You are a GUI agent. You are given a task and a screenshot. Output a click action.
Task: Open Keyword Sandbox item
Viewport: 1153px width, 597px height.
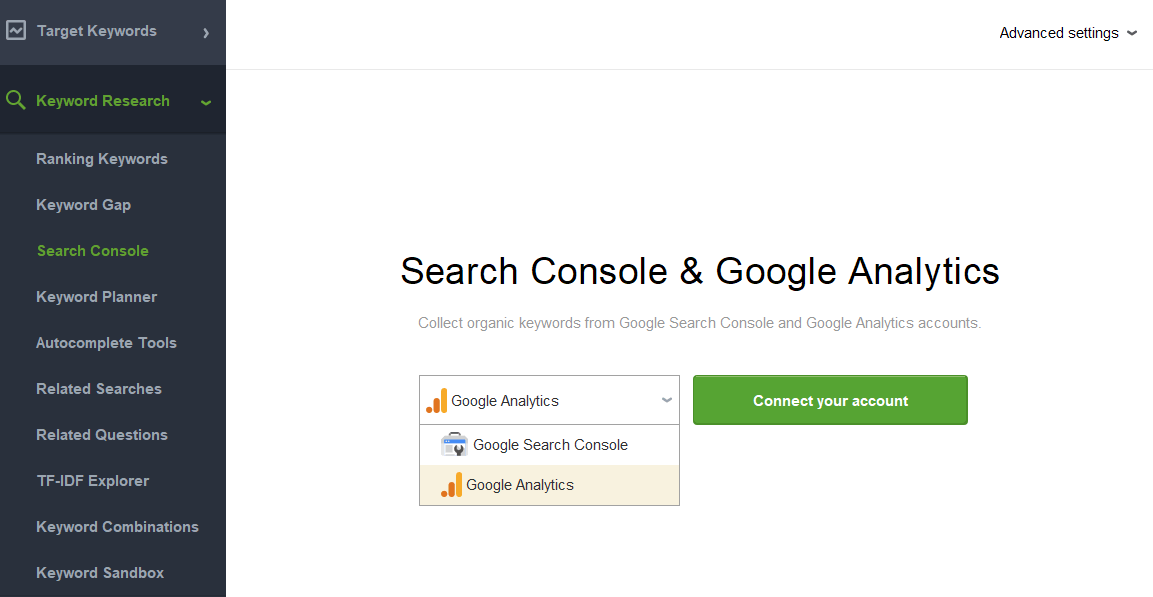[100, 573]
